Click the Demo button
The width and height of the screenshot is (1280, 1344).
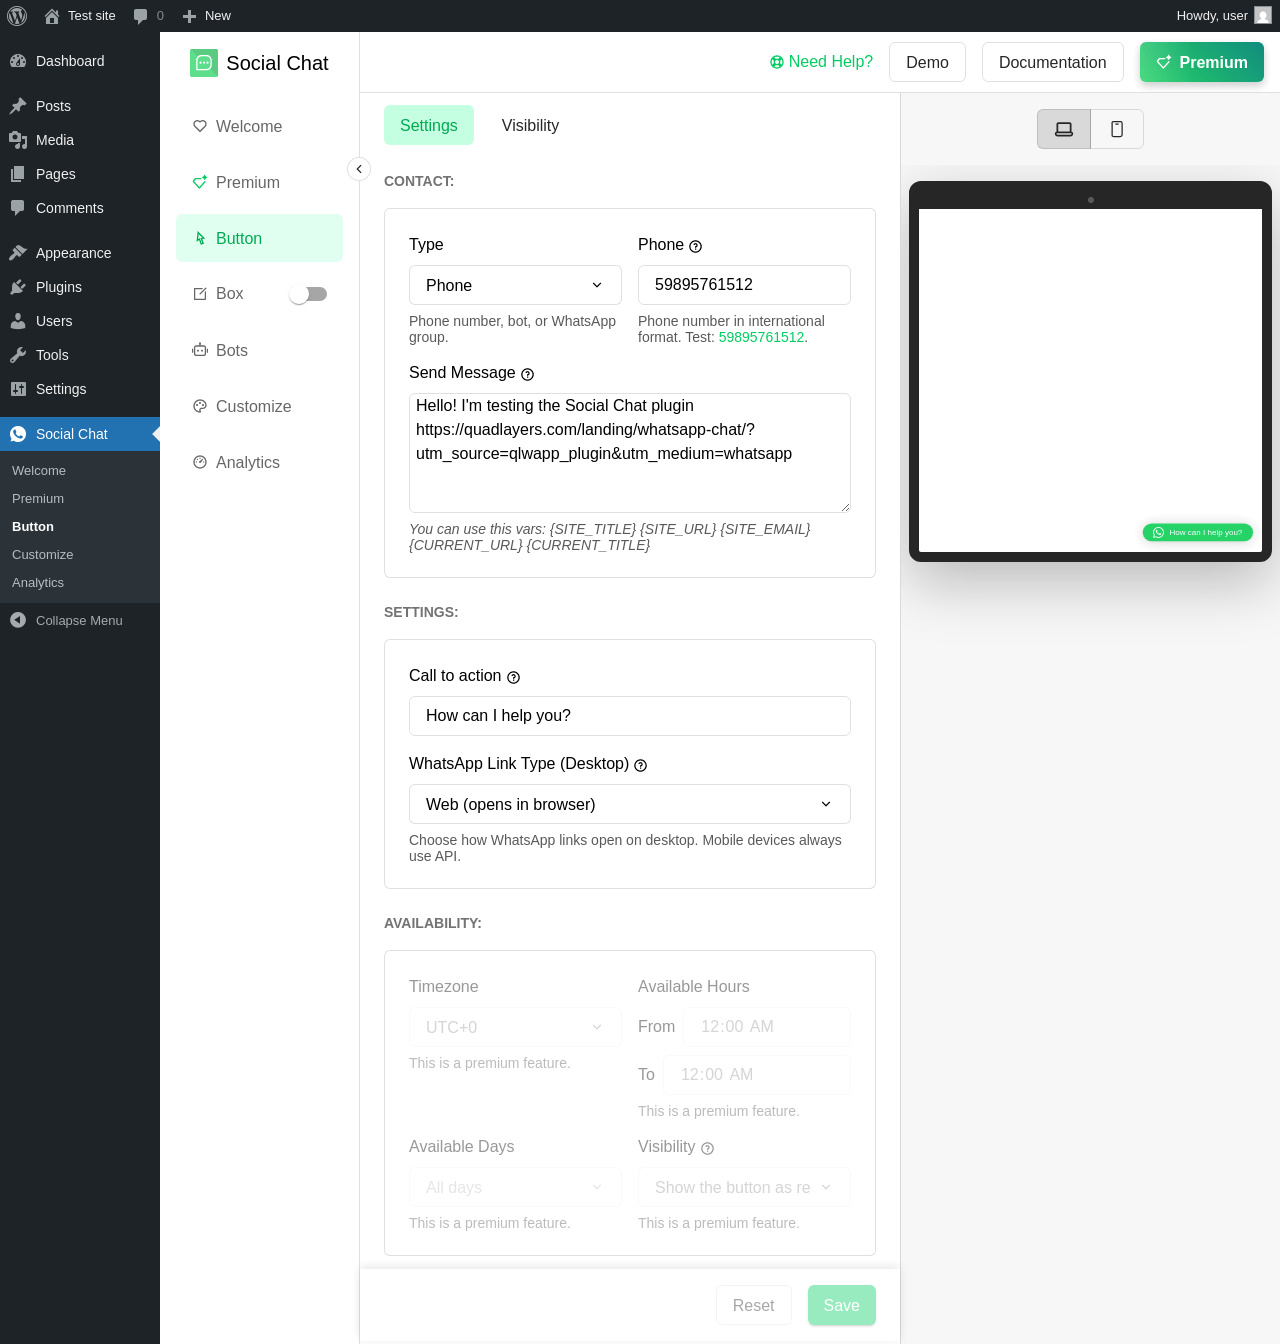point(927,62)
